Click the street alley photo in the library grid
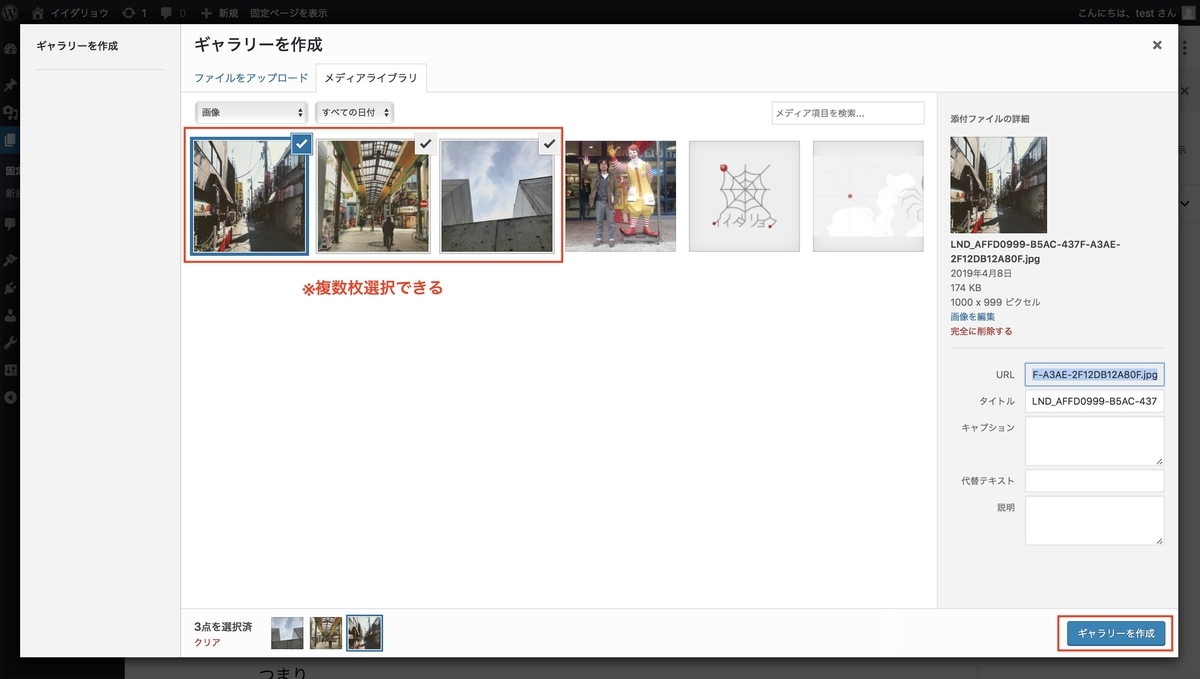Viewport: 1200px width, 679px height. pyautogui.click(x=249, y=196)
